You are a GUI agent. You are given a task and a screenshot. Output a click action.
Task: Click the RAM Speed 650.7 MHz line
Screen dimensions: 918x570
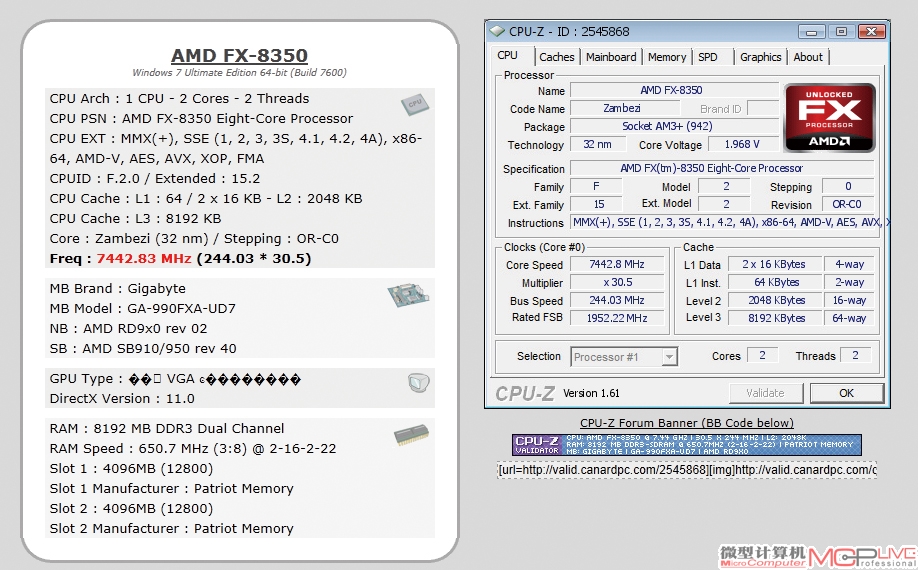[193, 449]
